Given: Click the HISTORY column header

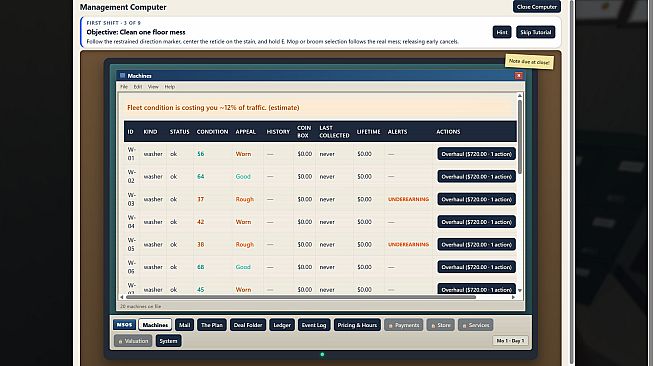Looking at the screenshot, I should 278,131.
